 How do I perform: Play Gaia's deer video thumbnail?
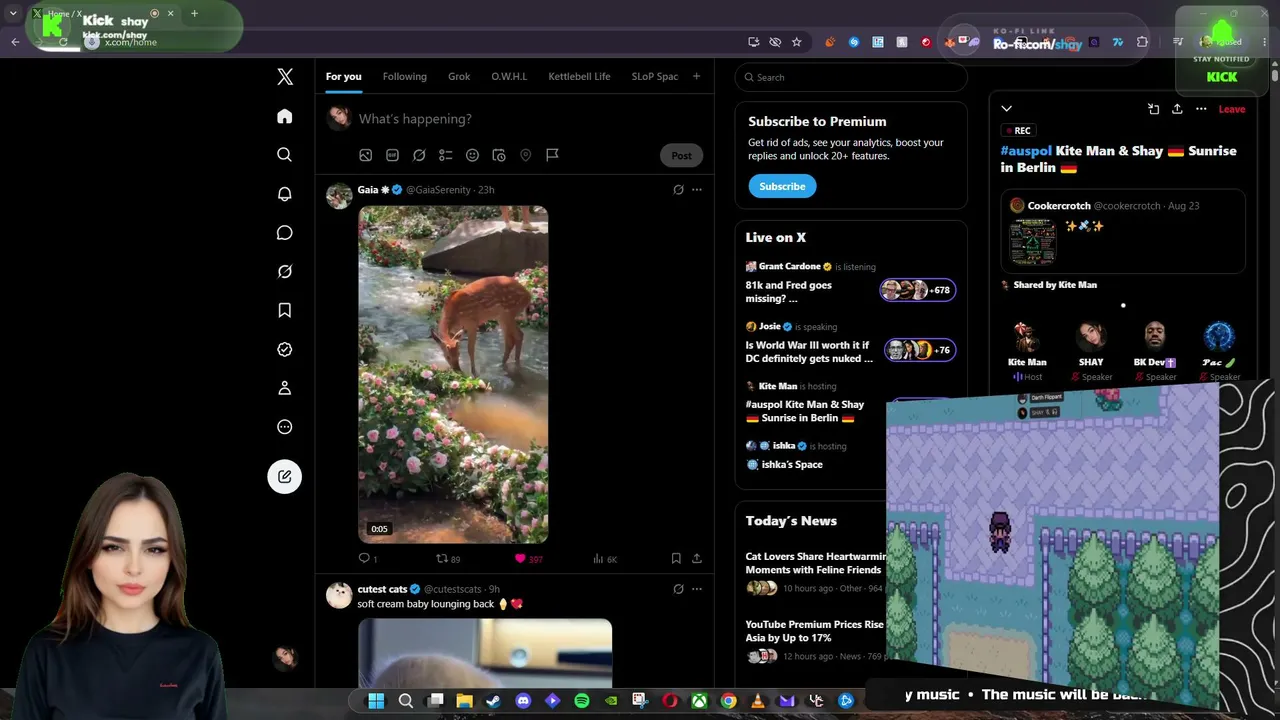click(x=453, y=375)
